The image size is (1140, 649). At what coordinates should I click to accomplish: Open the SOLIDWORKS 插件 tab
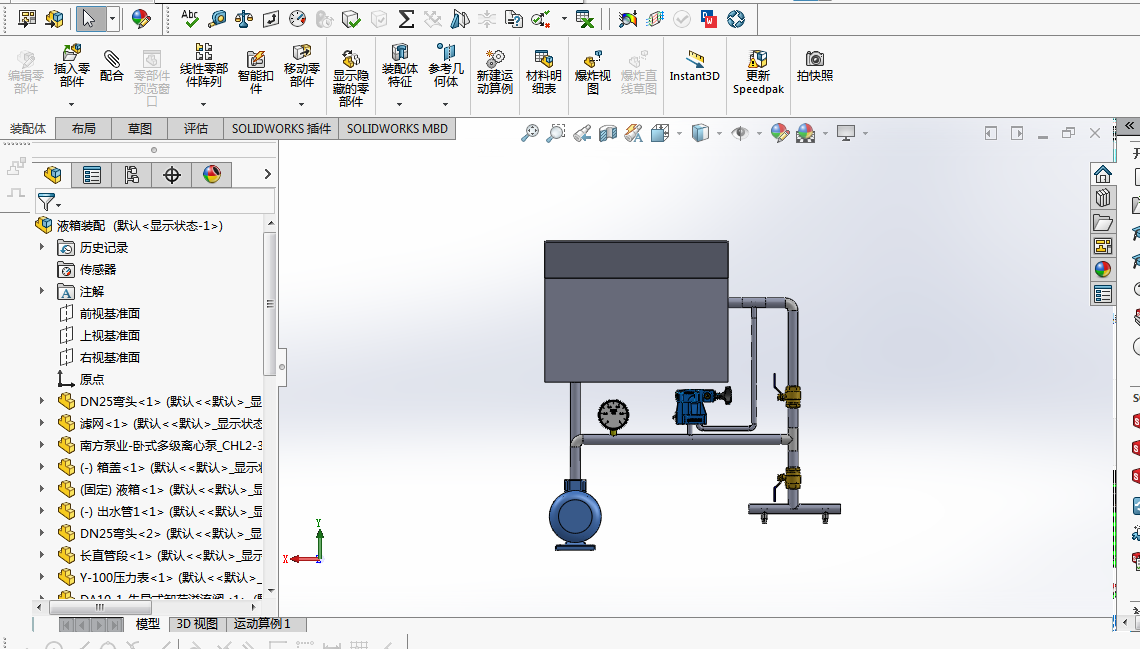[281, 129]
